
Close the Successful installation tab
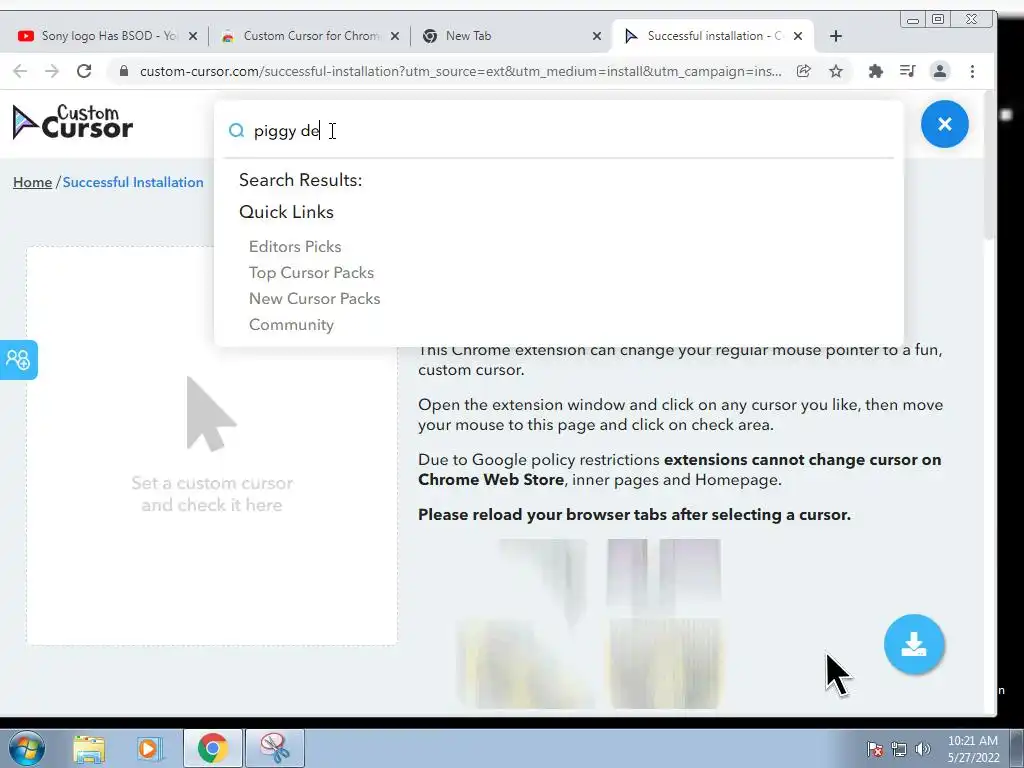[798, 36]
